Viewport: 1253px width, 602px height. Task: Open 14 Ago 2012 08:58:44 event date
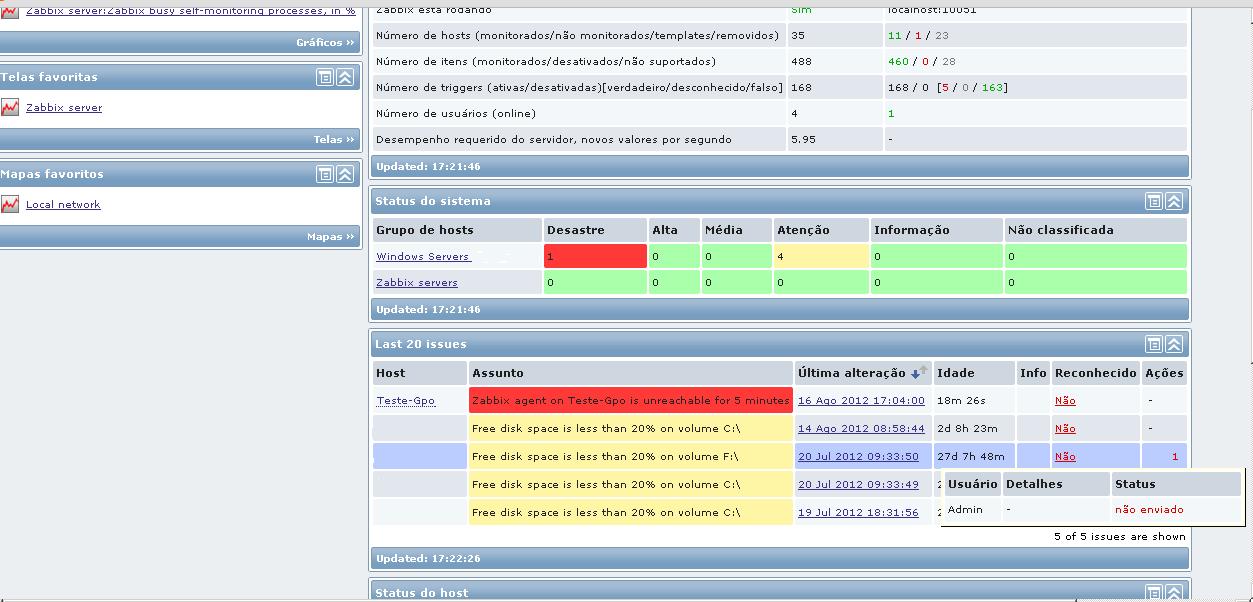point(861,428)
